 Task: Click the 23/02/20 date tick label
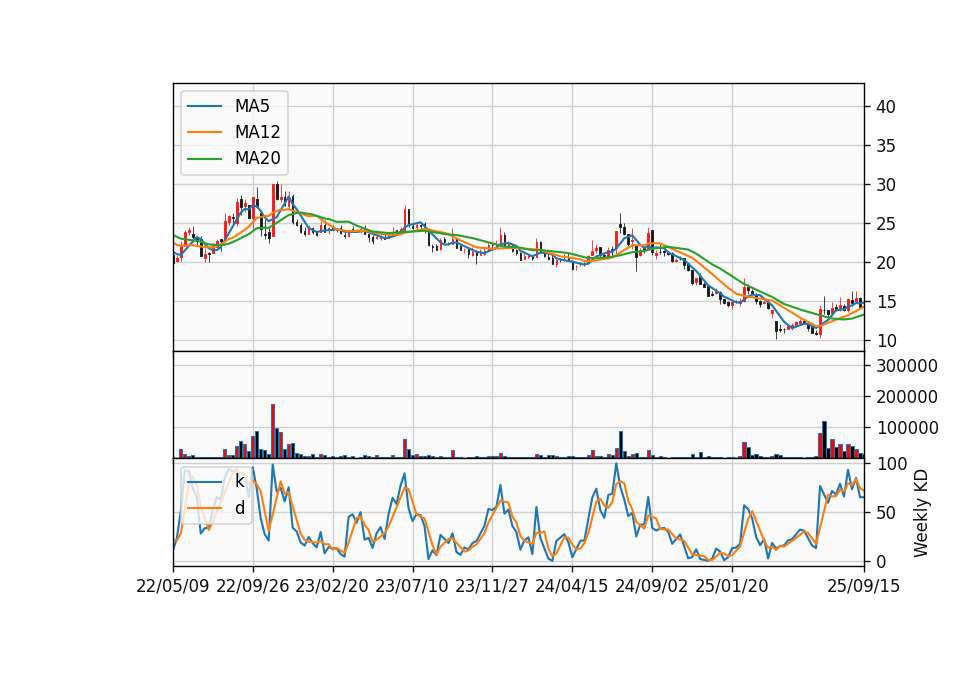click(x=332, y=586)
